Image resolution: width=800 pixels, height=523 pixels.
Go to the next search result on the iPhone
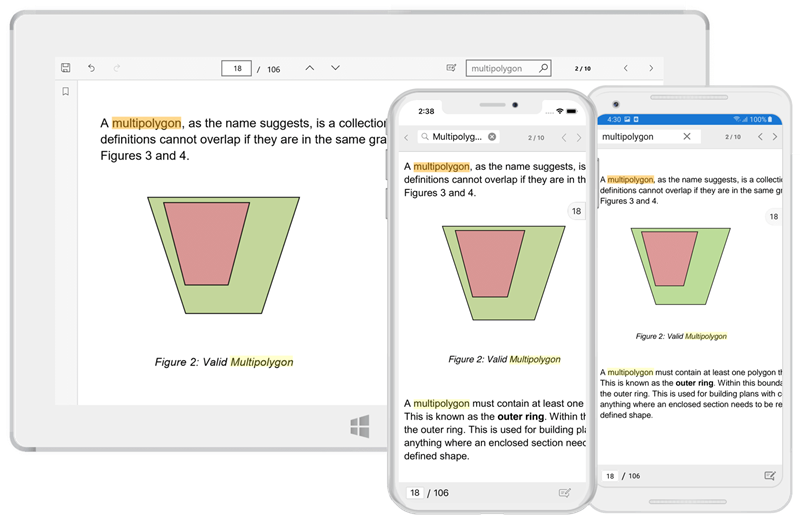pyautogui.click(x=580, y=137)
